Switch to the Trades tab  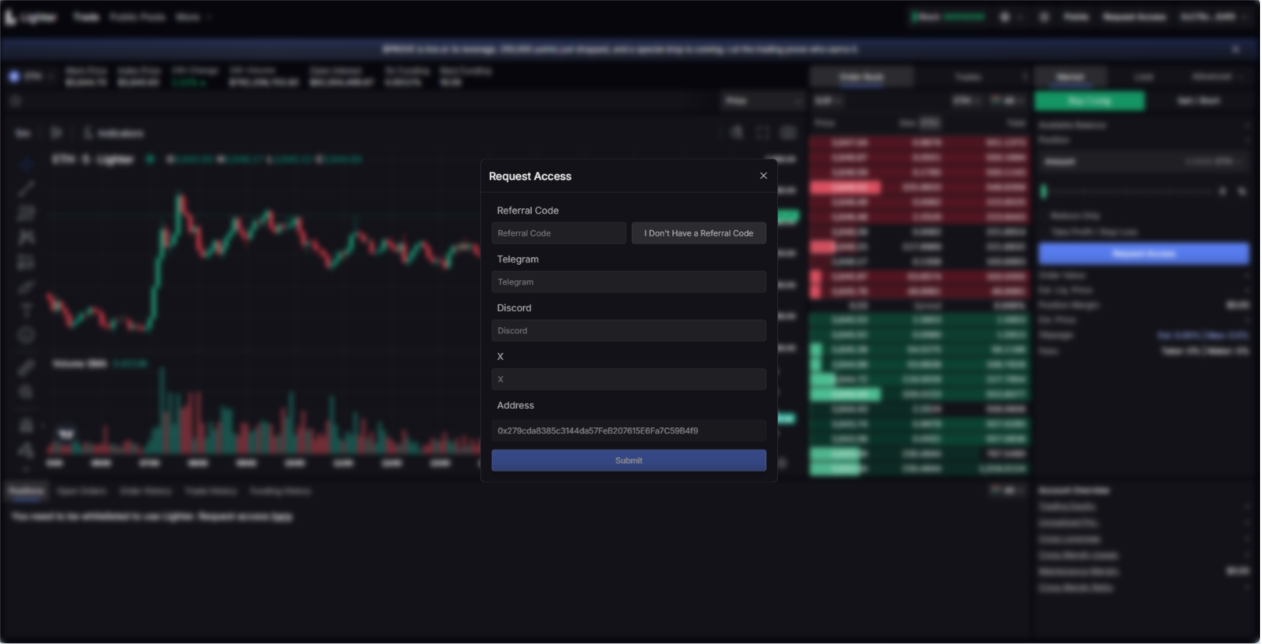[x=967, y=77]
